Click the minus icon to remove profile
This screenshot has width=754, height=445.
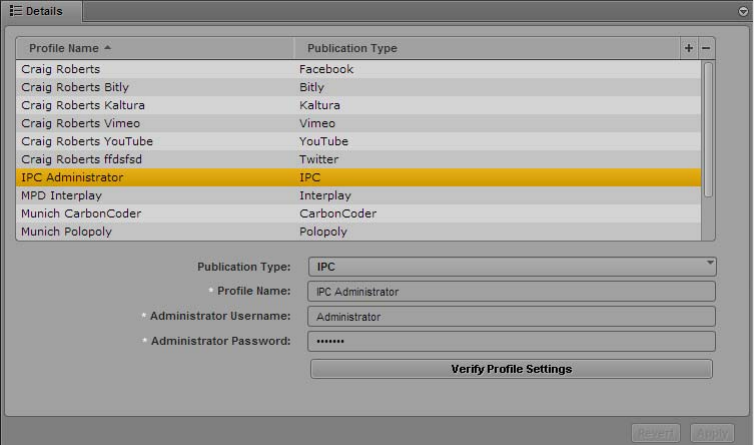coord(706,48)
